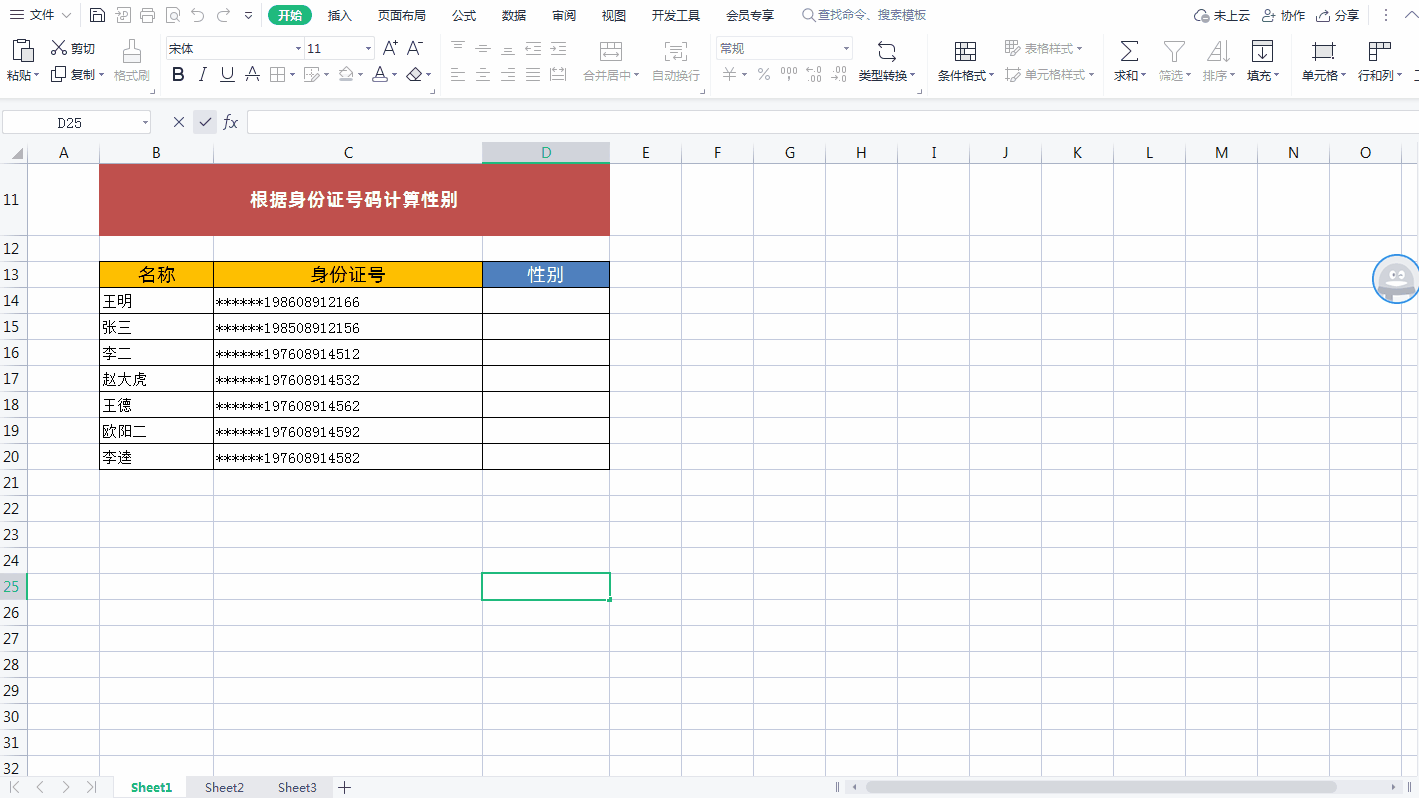
Task: Increase font size with A+ icon
Action: coord(390,48)
